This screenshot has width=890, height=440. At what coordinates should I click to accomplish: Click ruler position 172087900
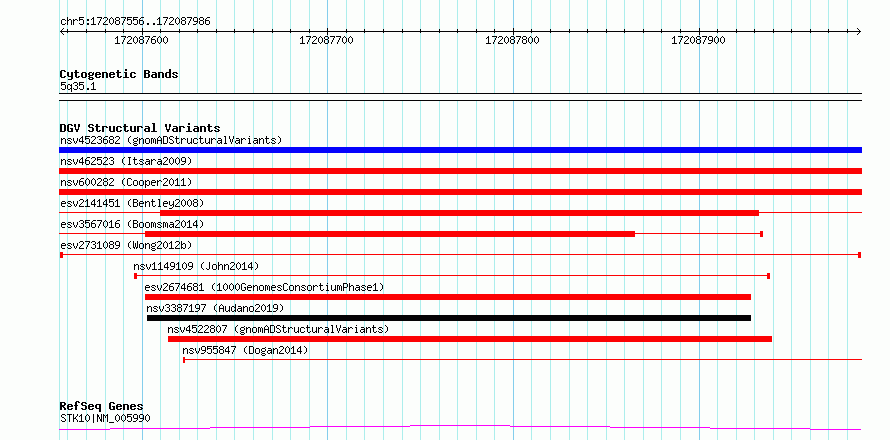698,40
